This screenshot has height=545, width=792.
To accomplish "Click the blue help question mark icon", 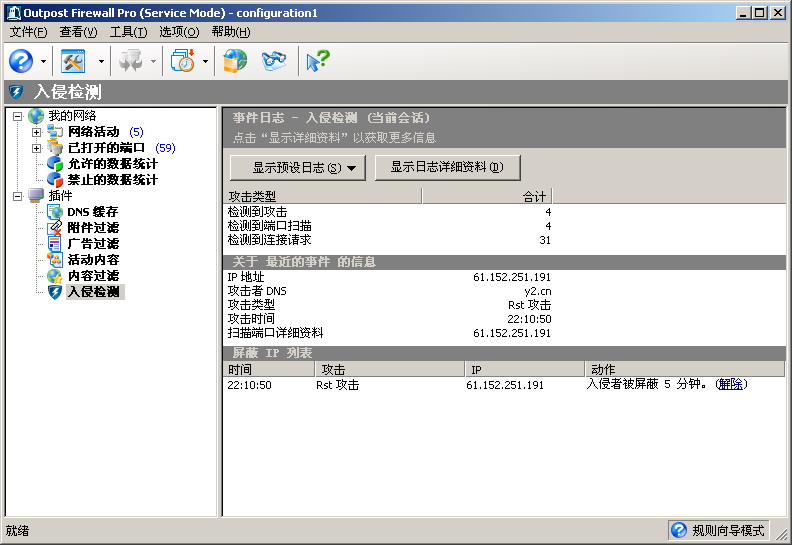I will (x=20, y=61).
